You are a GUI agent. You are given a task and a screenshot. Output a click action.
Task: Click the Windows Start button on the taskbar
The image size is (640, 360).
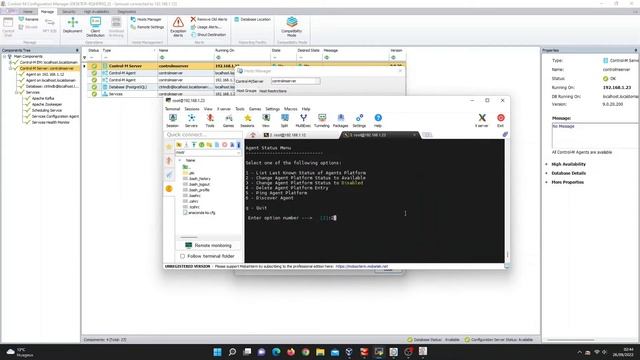click(x=218, y=352)
